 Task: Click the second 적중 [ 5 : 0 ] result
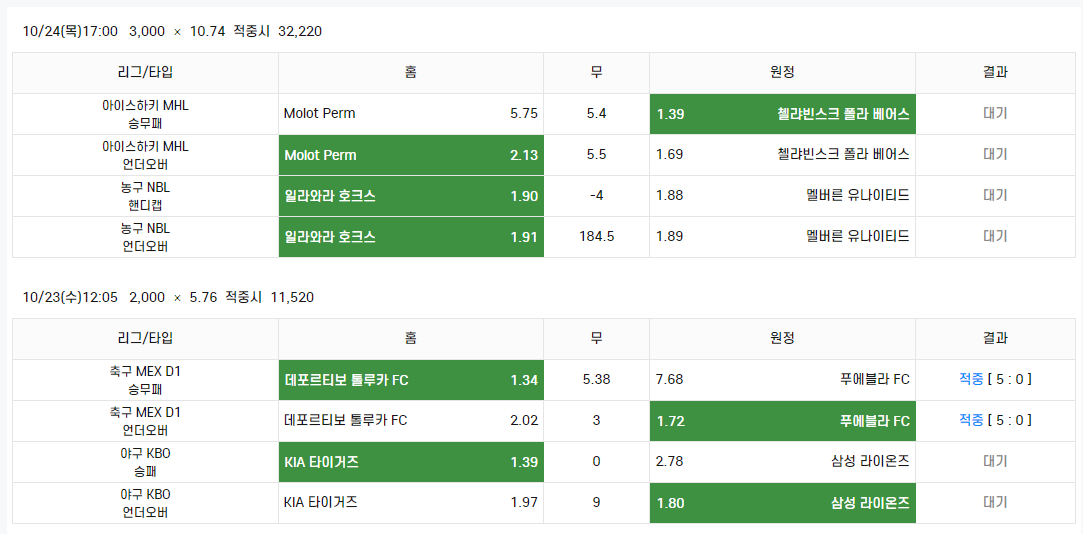pyautogui.click(x=995, y=420)
